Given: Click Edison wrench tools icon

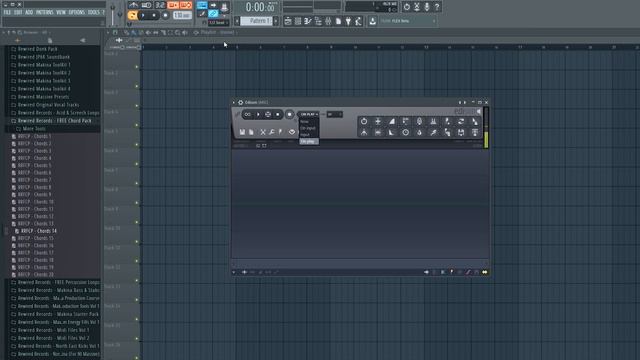Looking at the screenshot, I should click(x=272, y=132).
